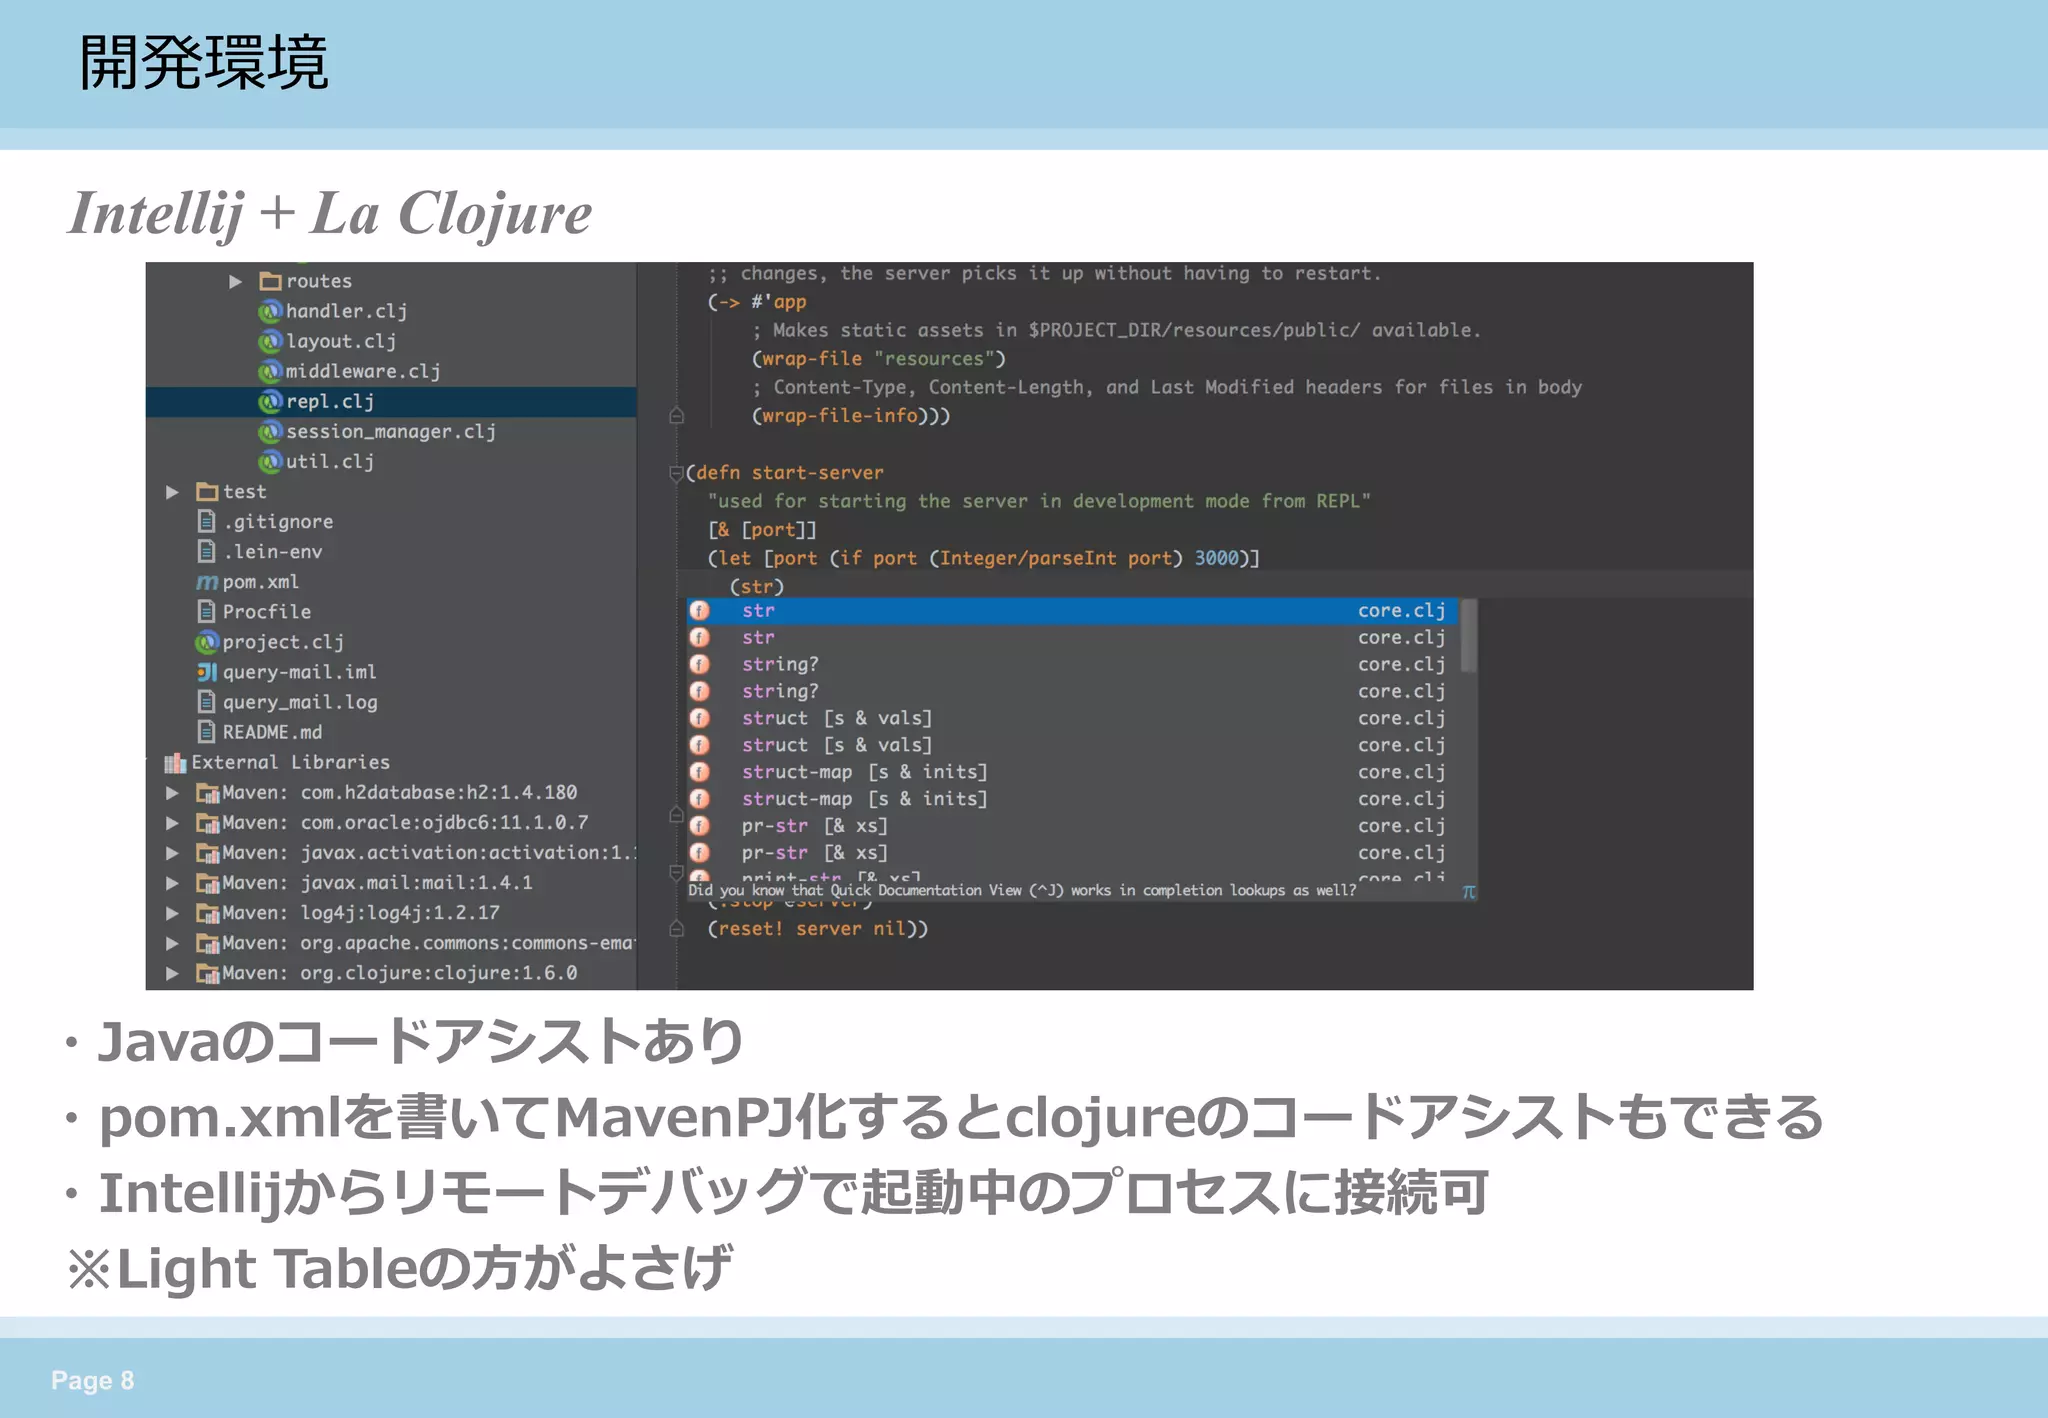2048x1418 pixels.
Task: Click fold end marker beside wrap-file-info line
Action: 676,416
